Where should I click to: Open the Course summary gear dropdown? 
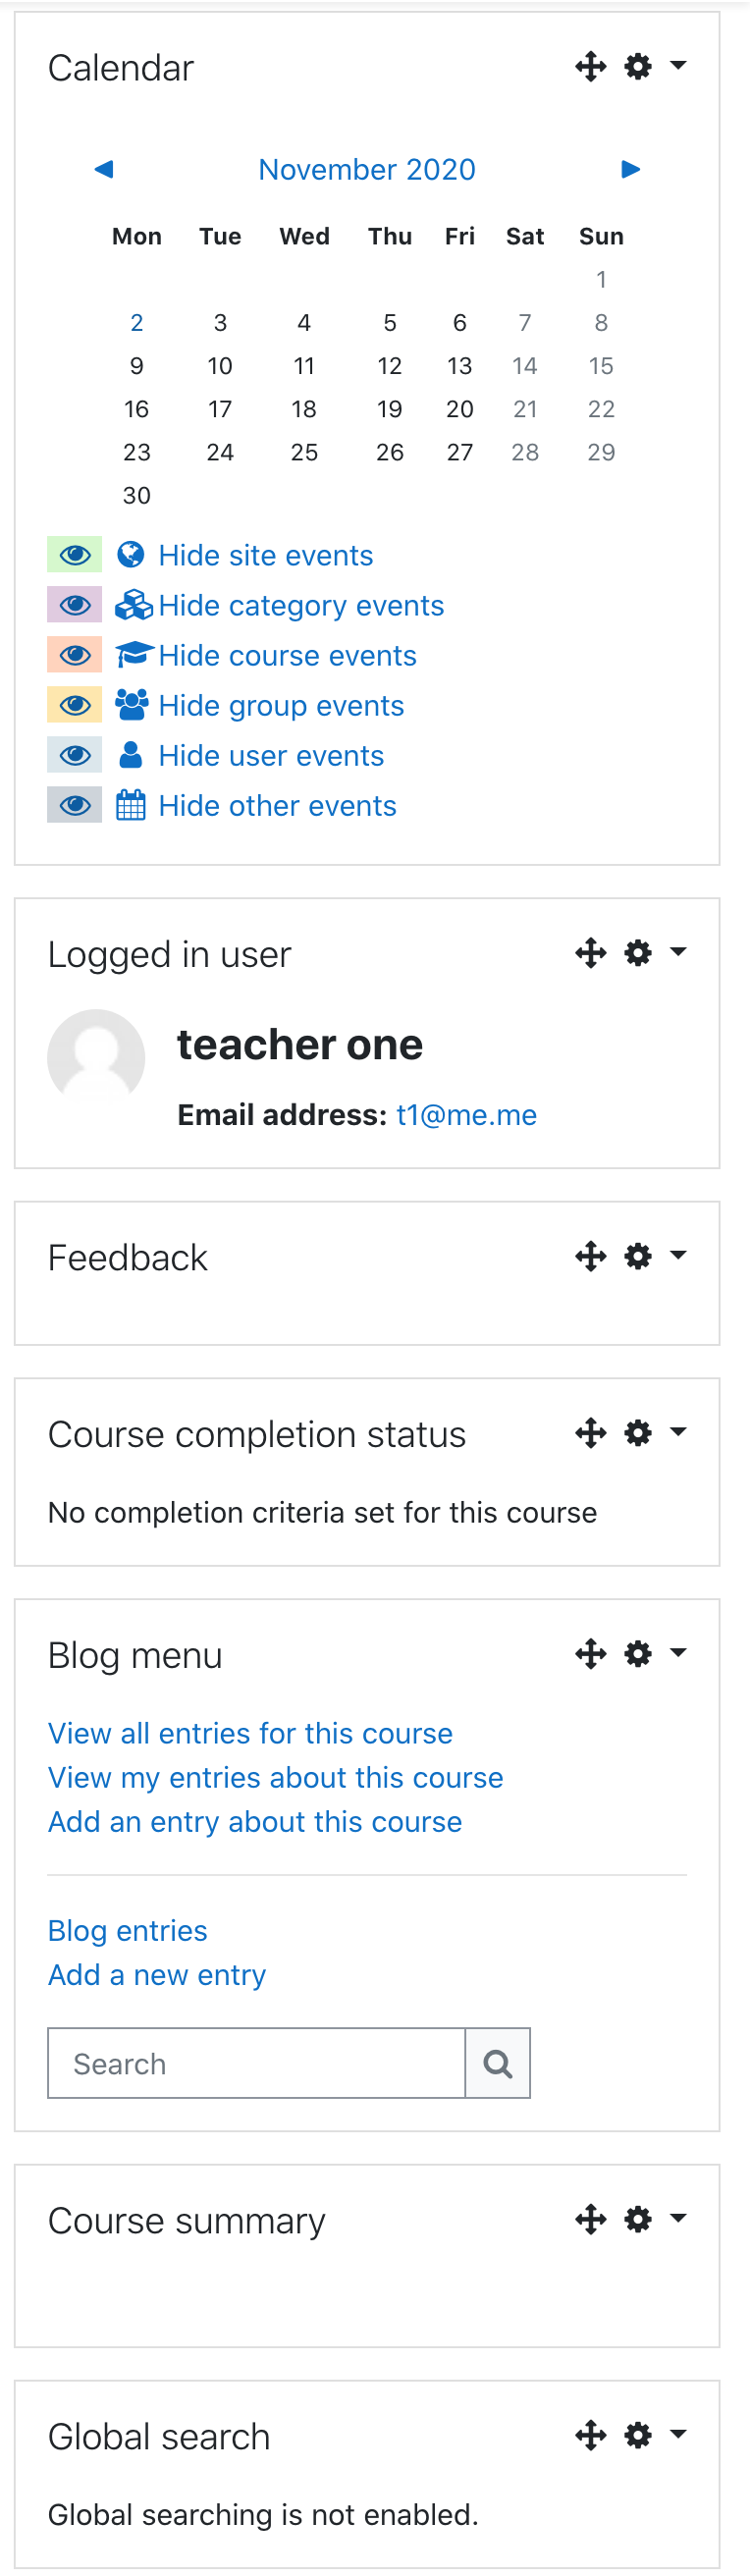tap(655, 2219)
